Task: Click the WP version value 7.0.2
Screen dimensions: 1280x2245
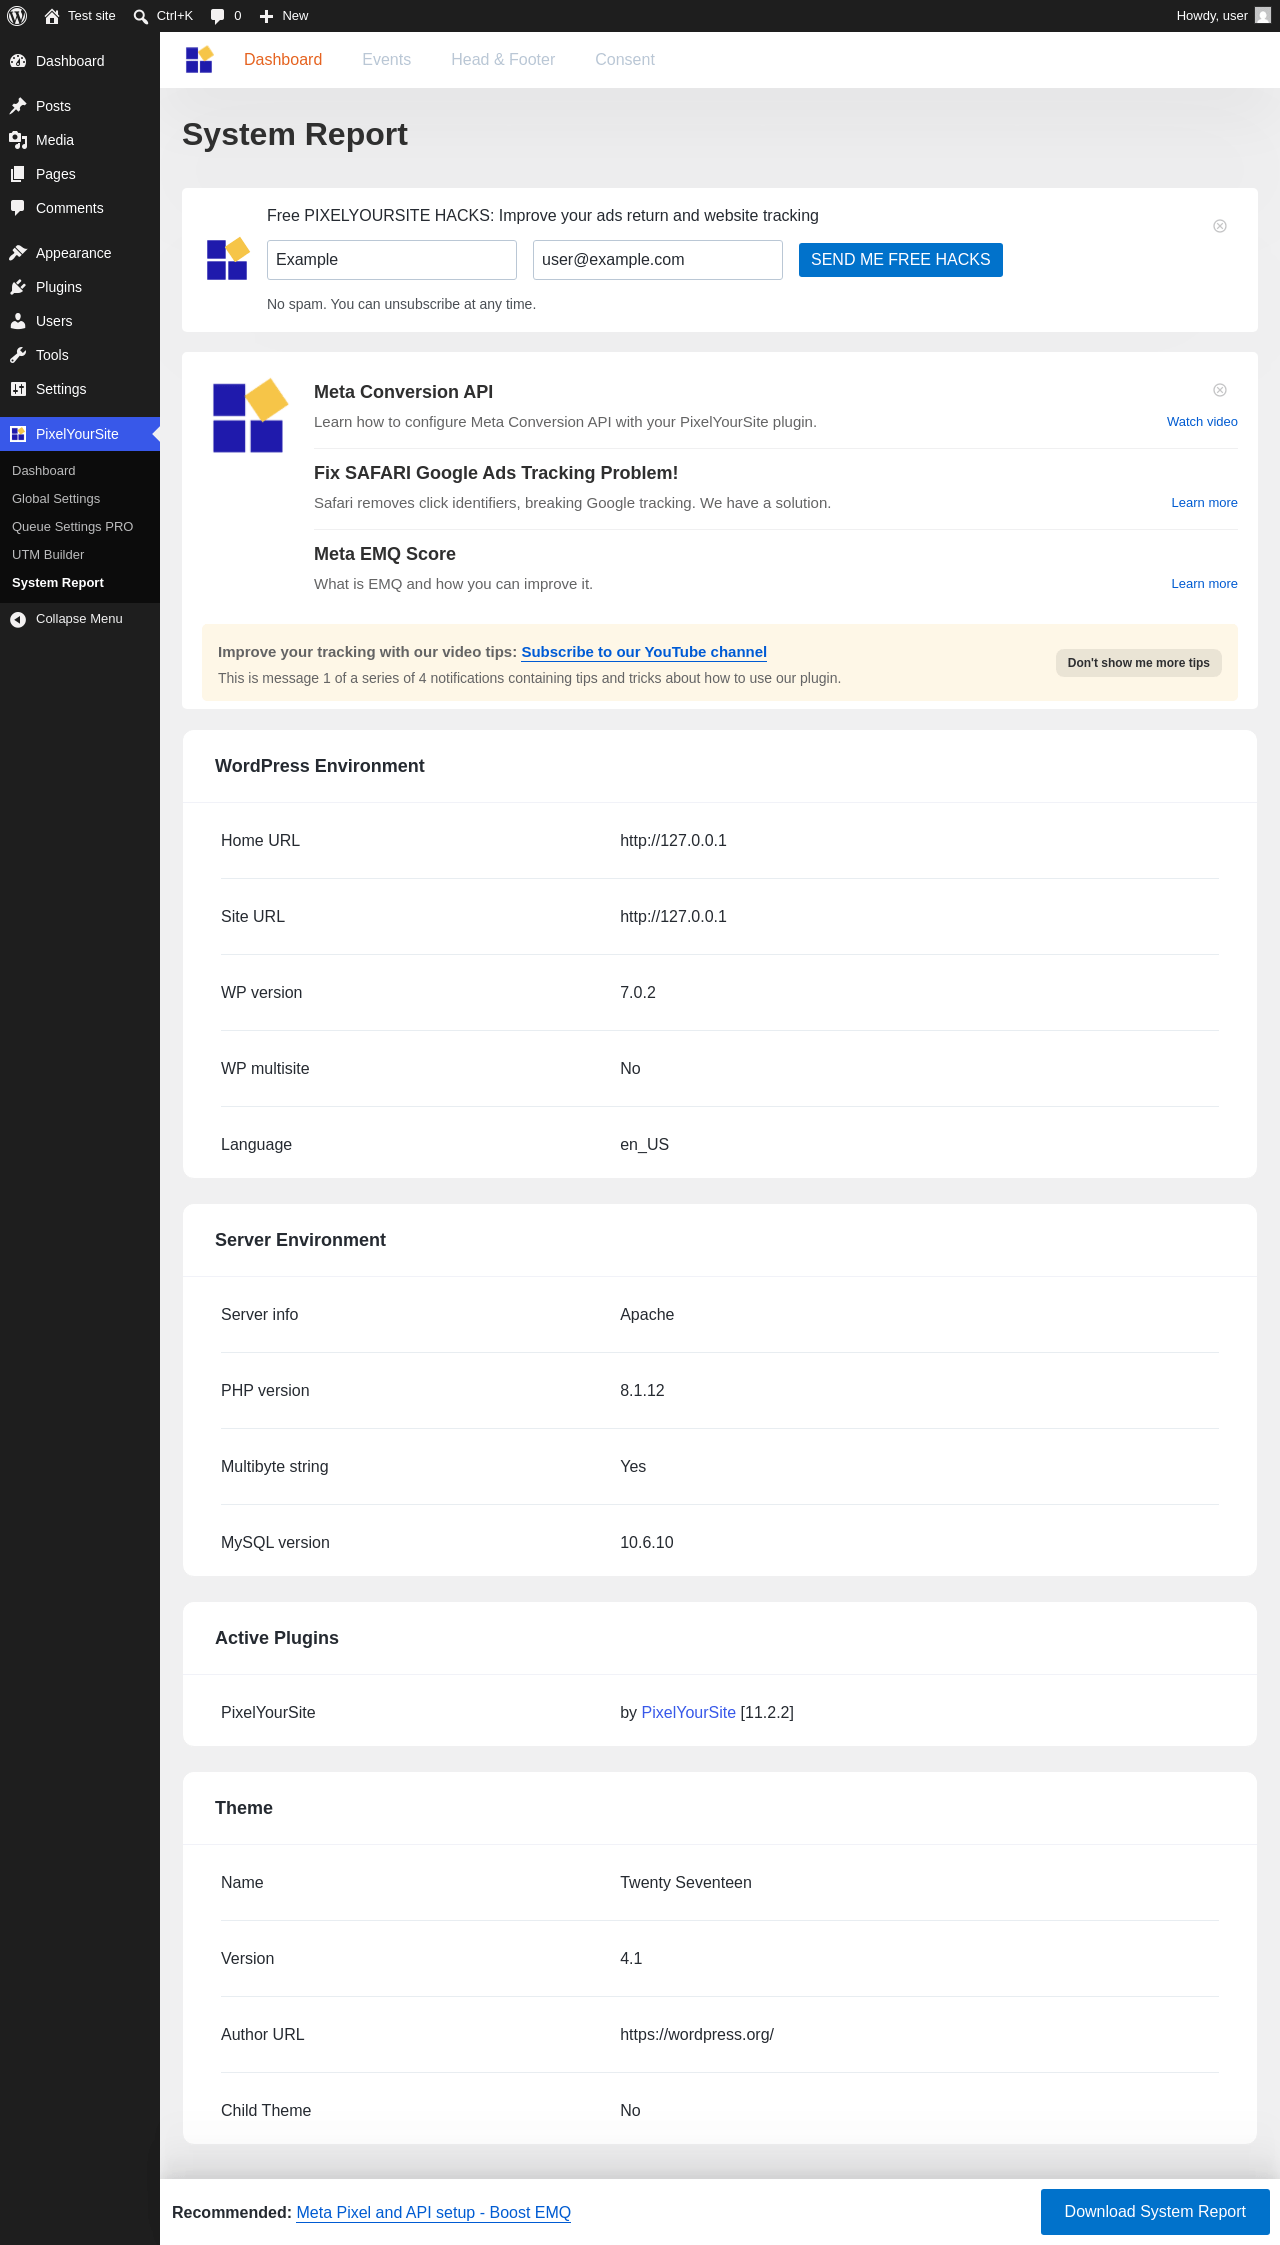Action: pos(638,992)
